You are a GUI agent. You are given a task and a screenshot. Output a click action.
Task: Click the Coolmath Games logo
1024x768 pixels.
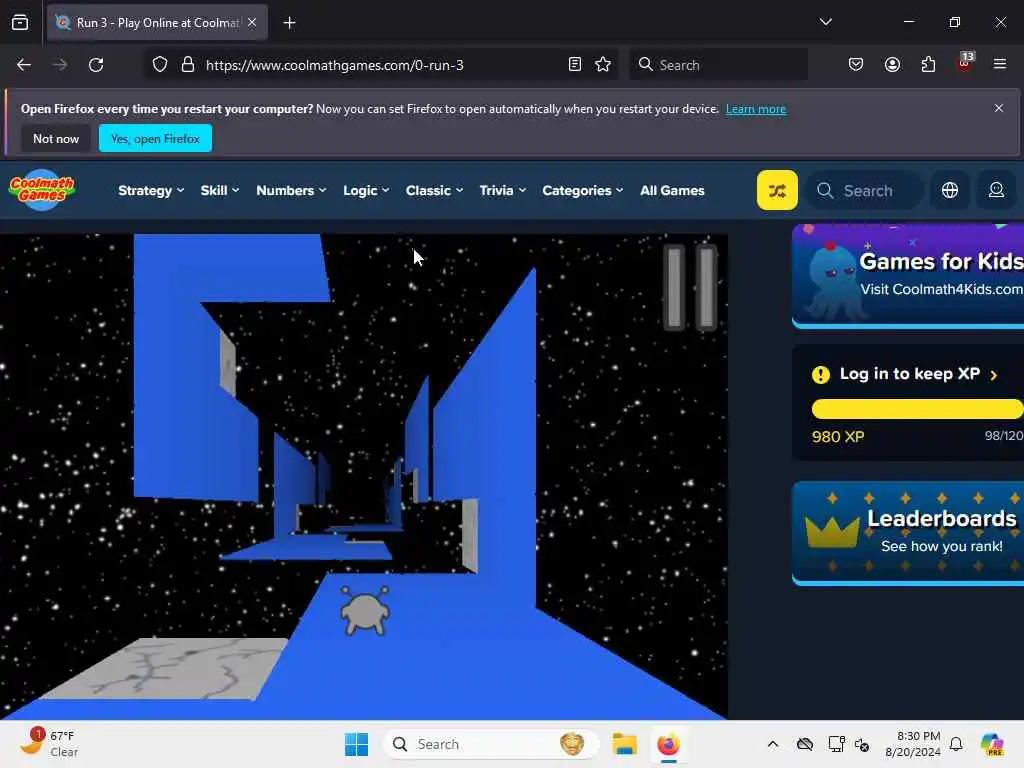[x=42, y=190]
